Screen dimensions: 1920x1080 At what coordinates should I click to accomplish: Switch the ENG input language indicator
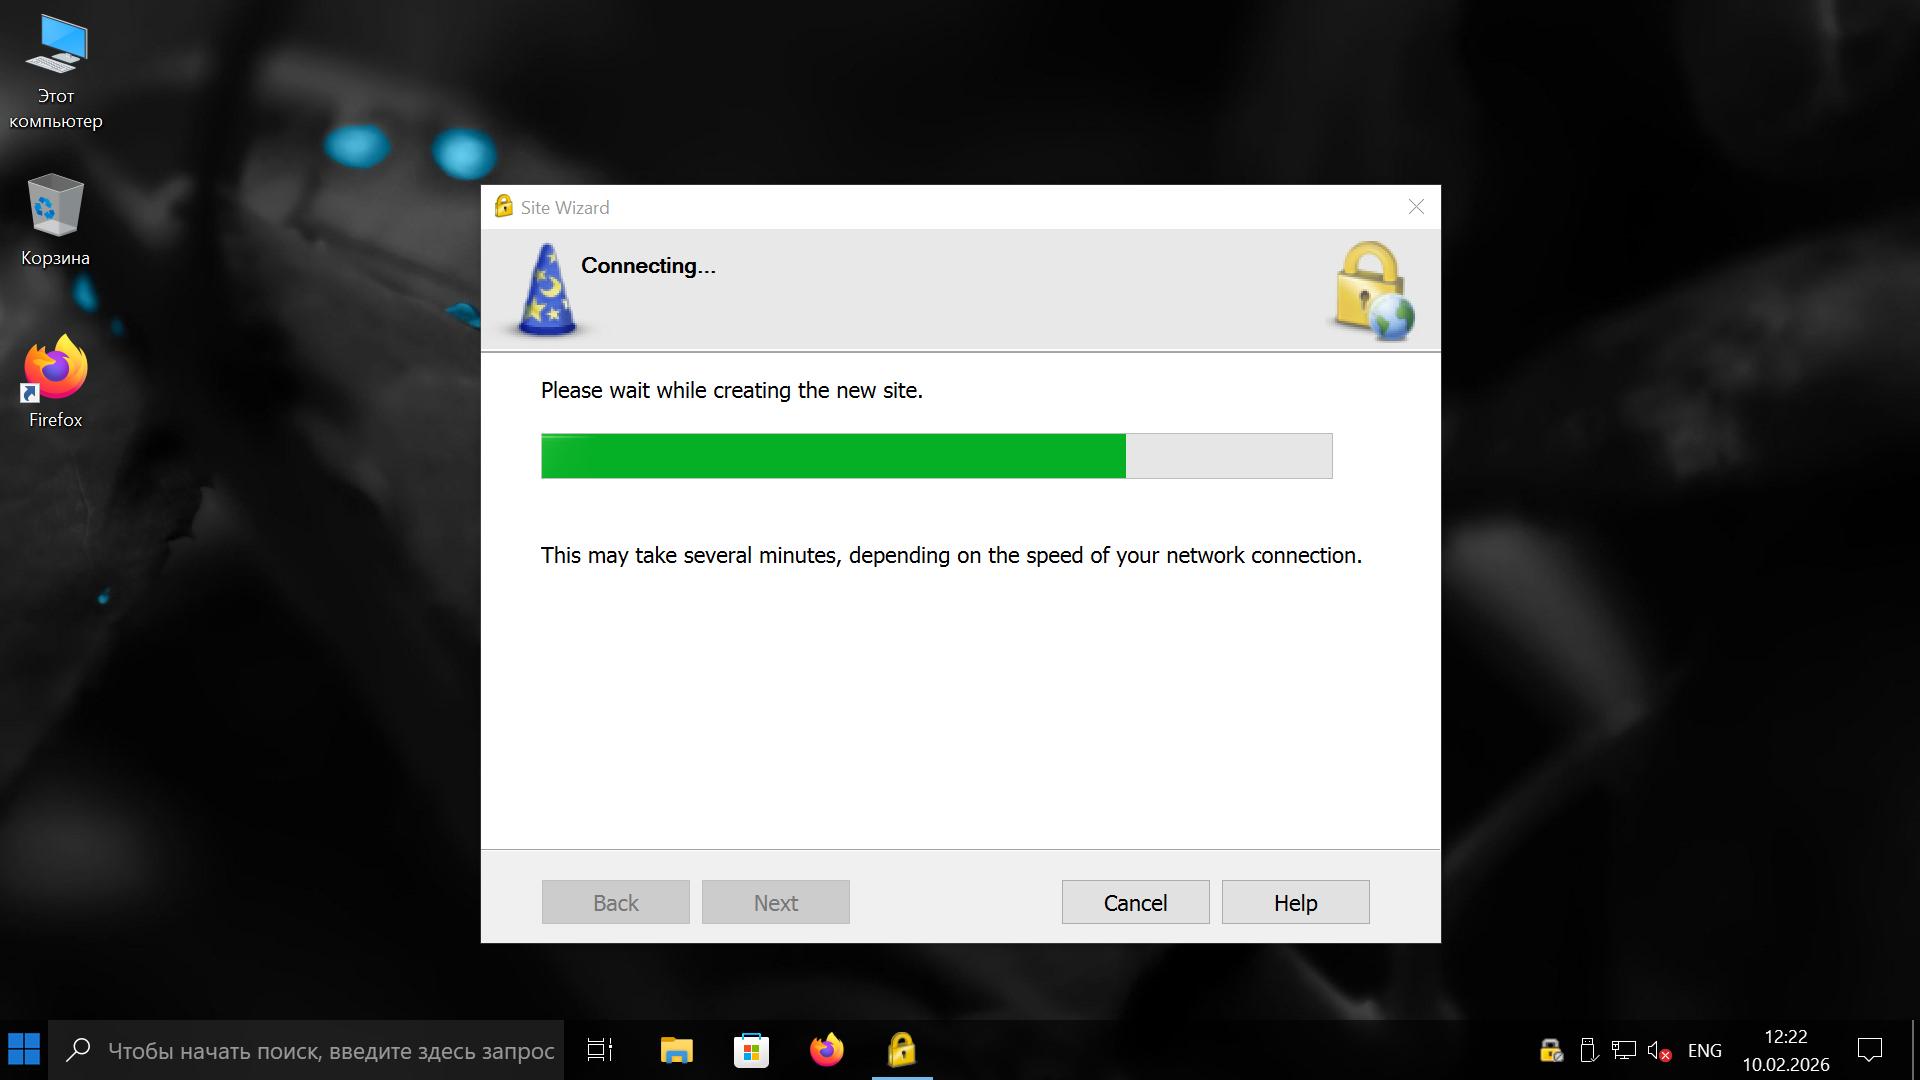coord(1704,1051)
